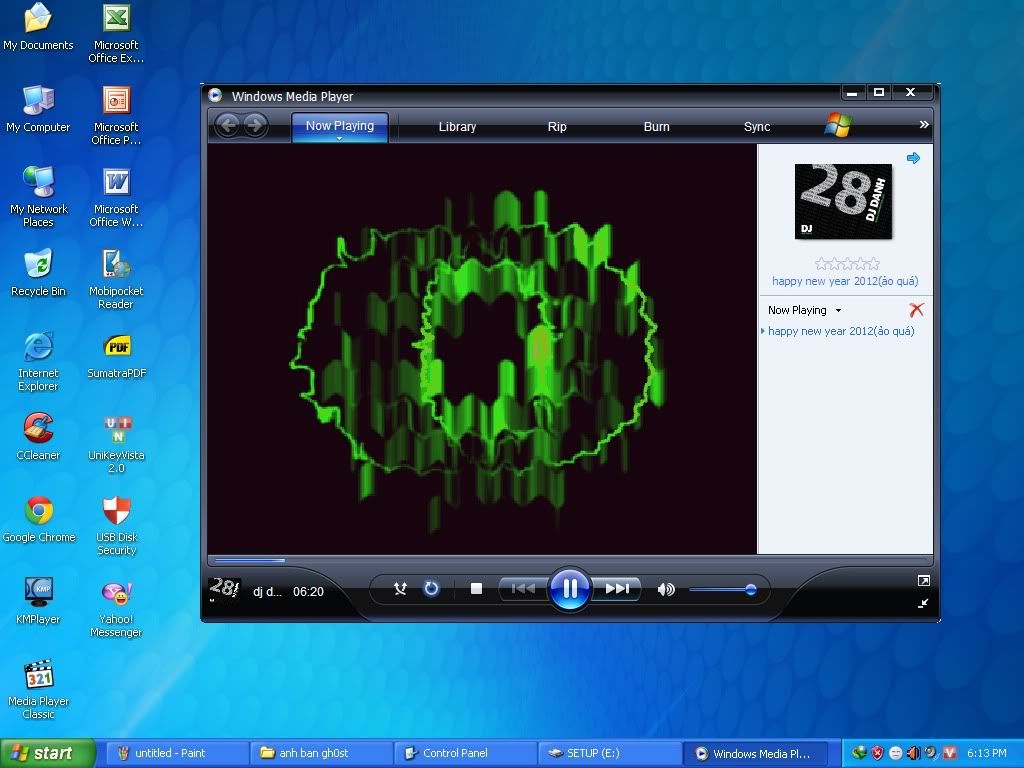Open the Recycle Bin

coord(38,273)
